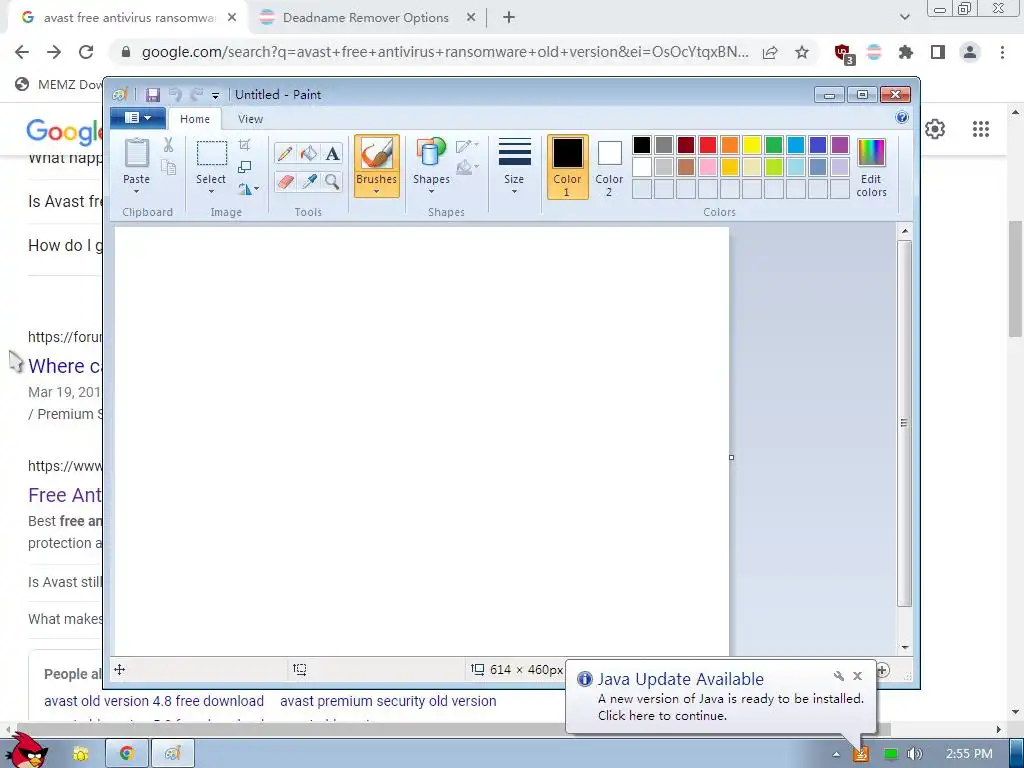Expand the Select dropdown arrow
Image resolution: width=1024 pixels, height=768 pixels.
(x=211, y=192)
